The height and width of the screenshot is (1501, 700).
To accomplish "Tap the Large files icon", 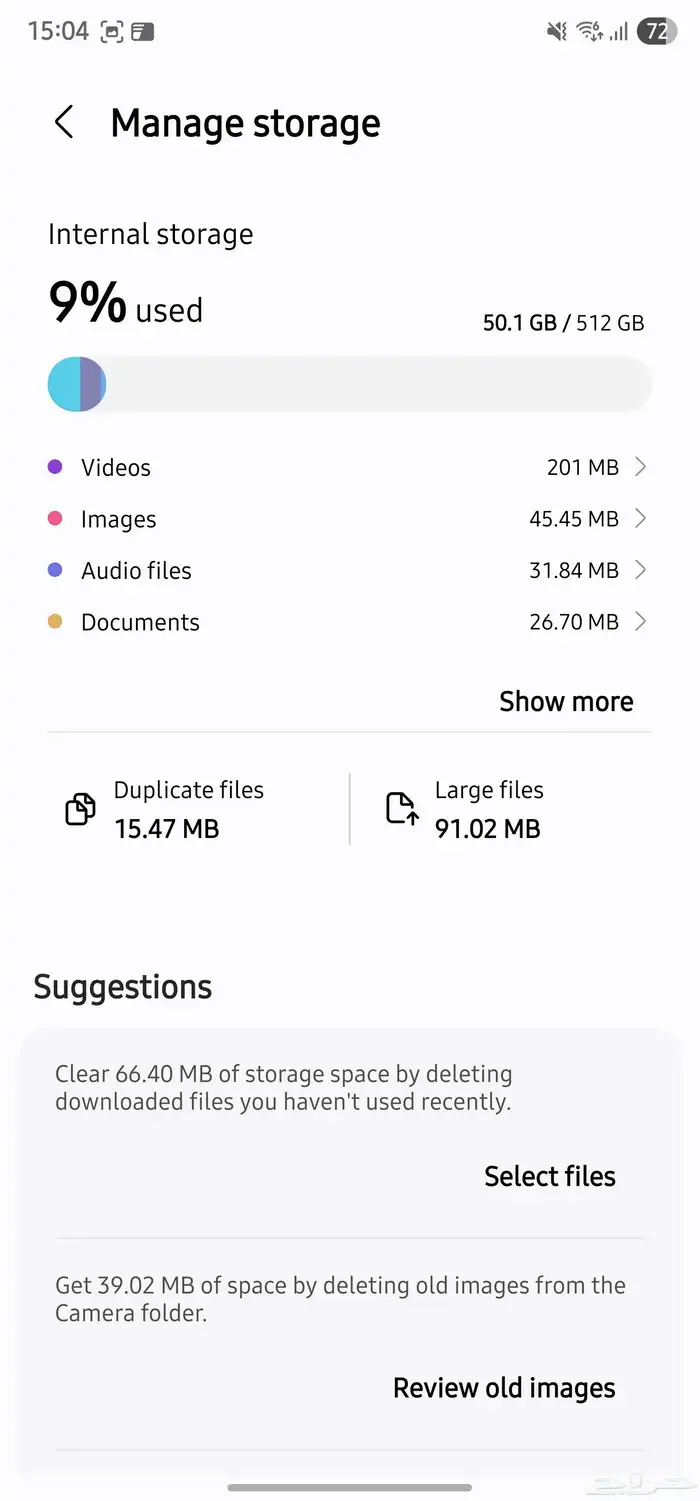I will click(x=401, y=808).
